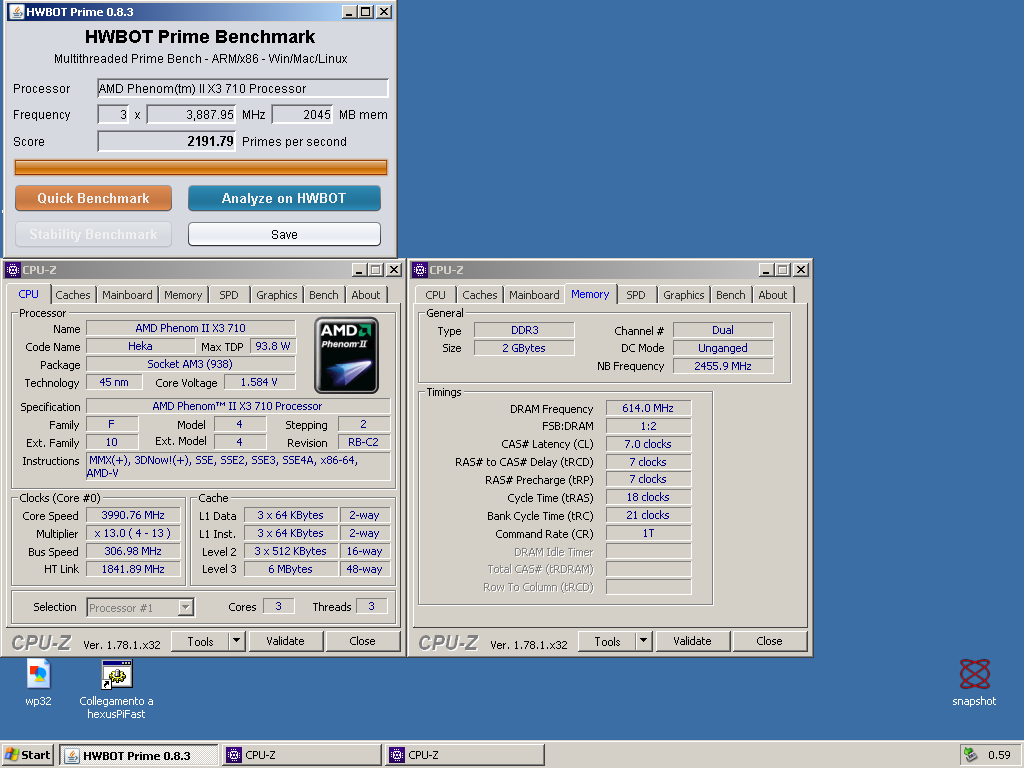Click the system tray icon beside 0.59
The height and width of the screenshot is (768, 1024).
970,755
